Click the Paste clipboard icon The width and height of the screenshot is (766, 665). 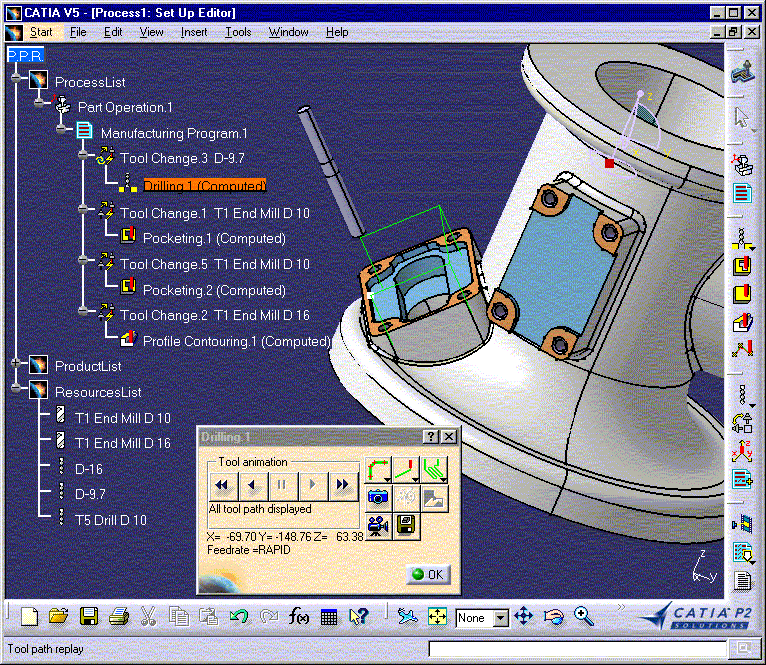point(209,617)
